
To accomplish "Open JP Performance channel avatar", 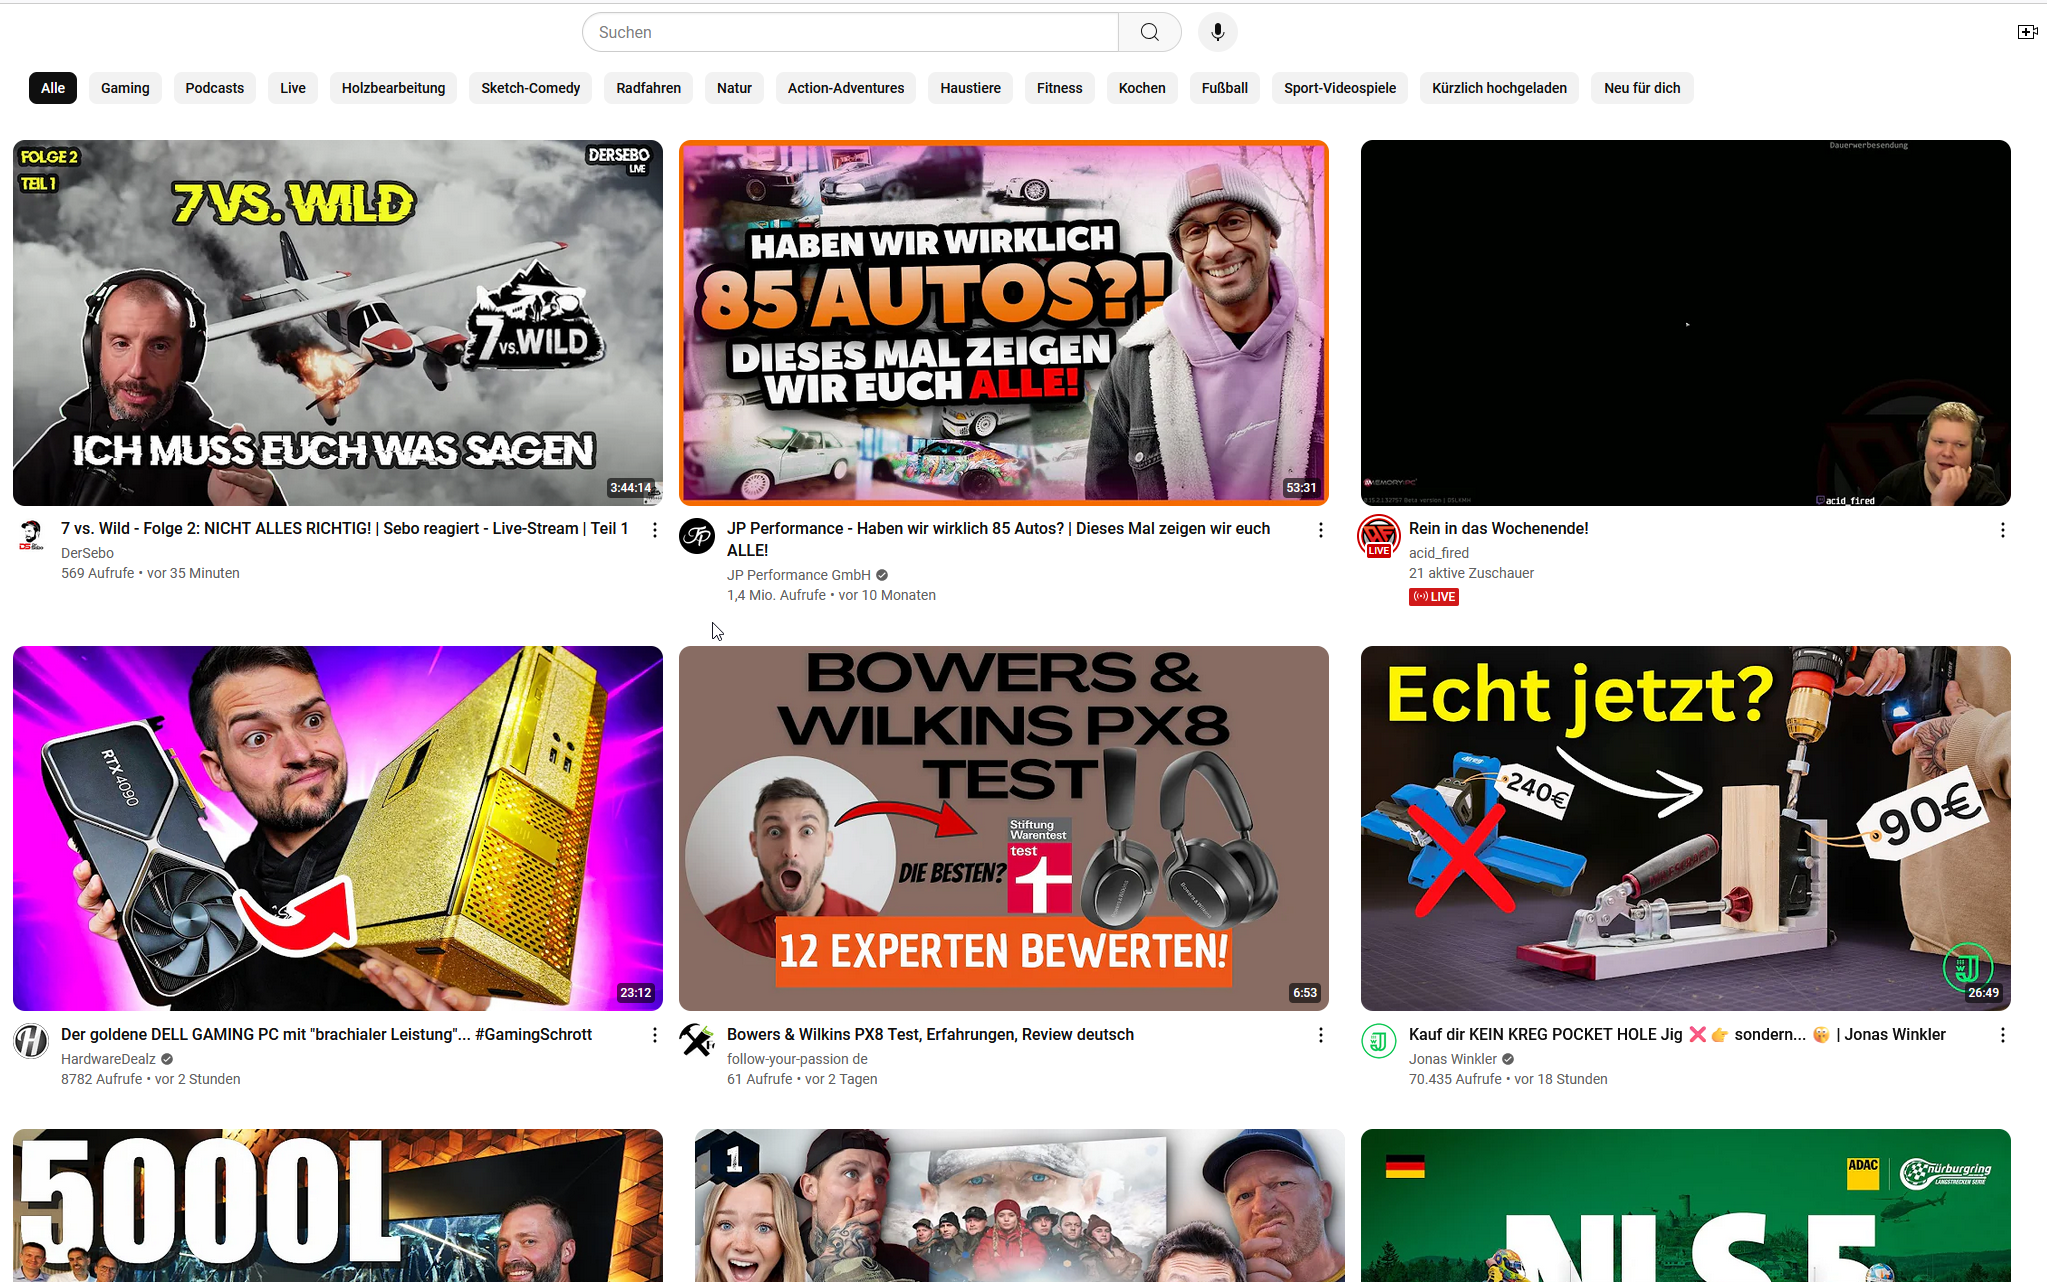I will point(697,536).
